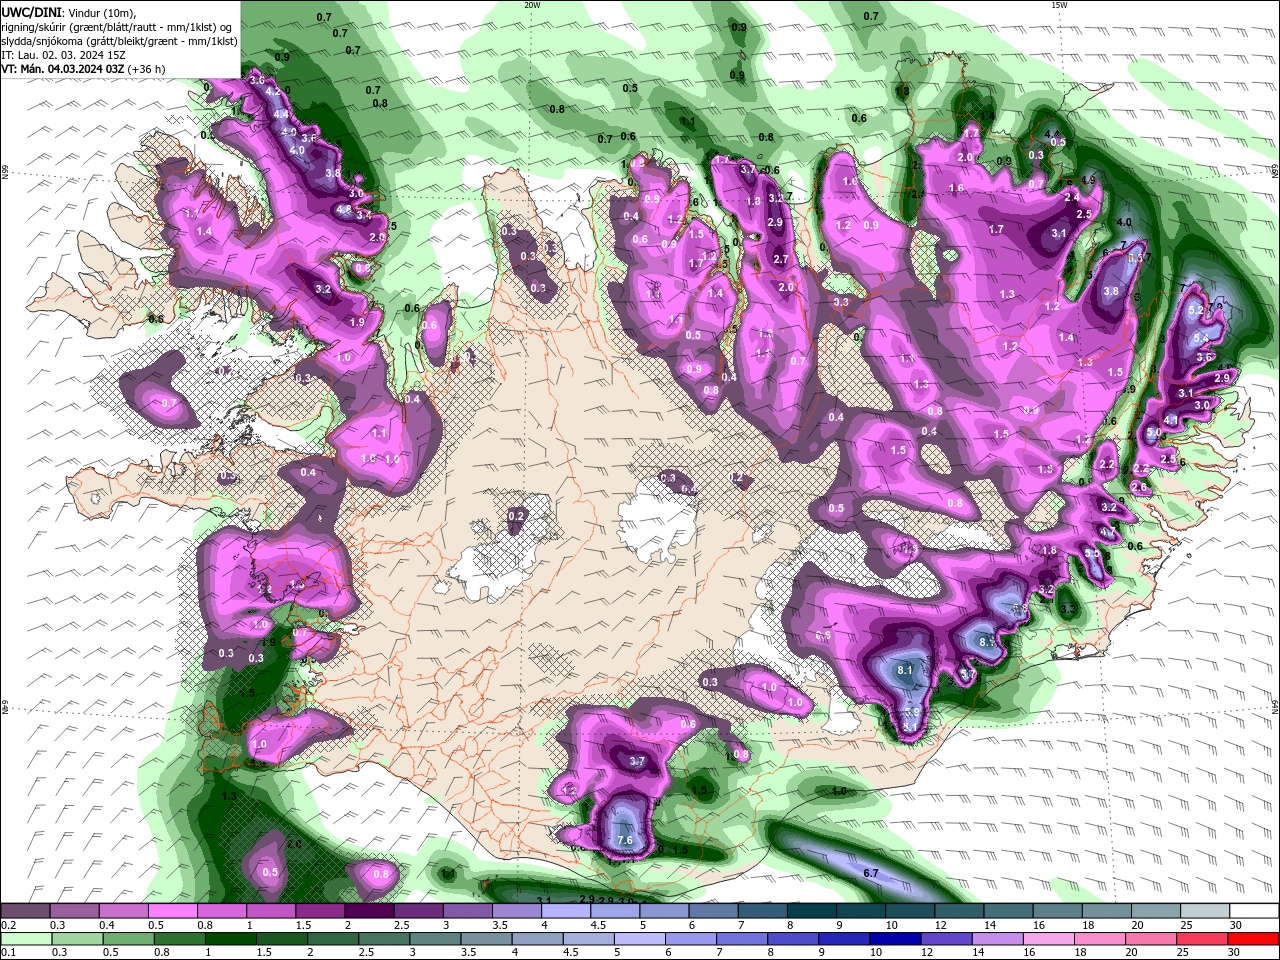Click the '25' label in lower legend row
1280x960 pixels.
pos(1185,953)
